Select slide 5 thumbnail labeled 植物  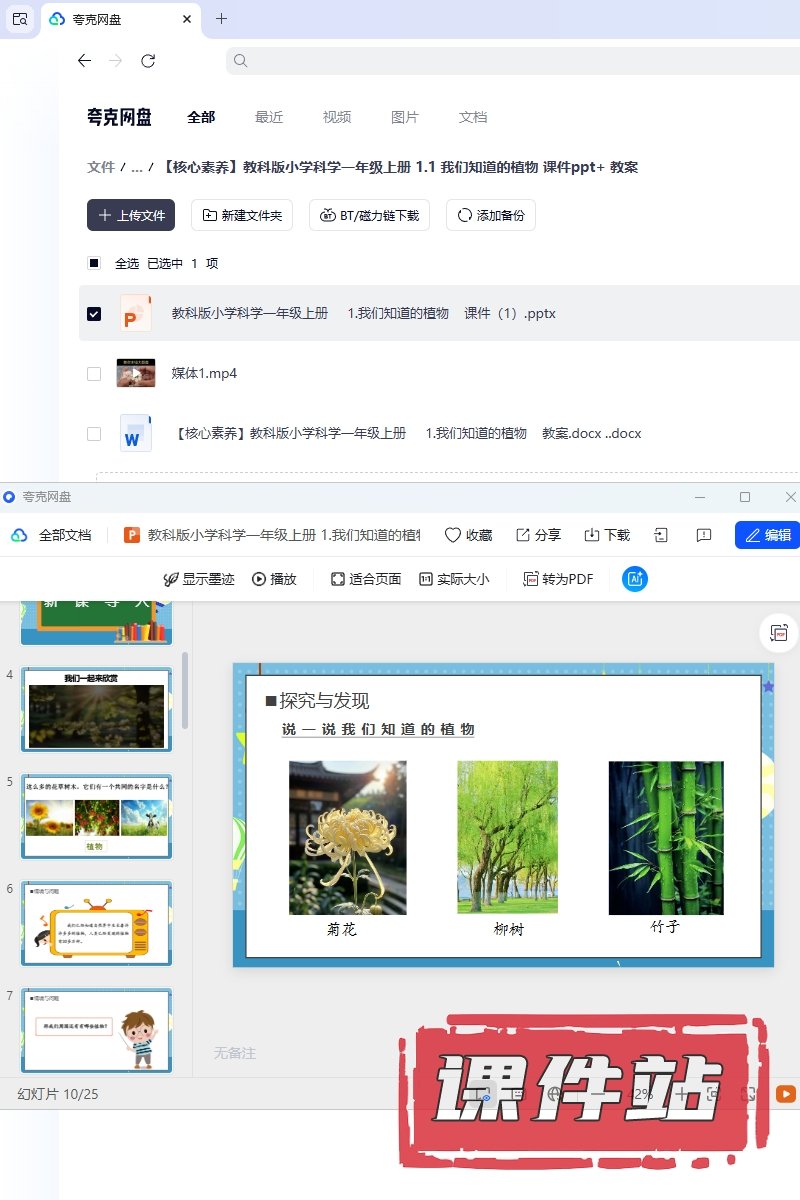97,816
